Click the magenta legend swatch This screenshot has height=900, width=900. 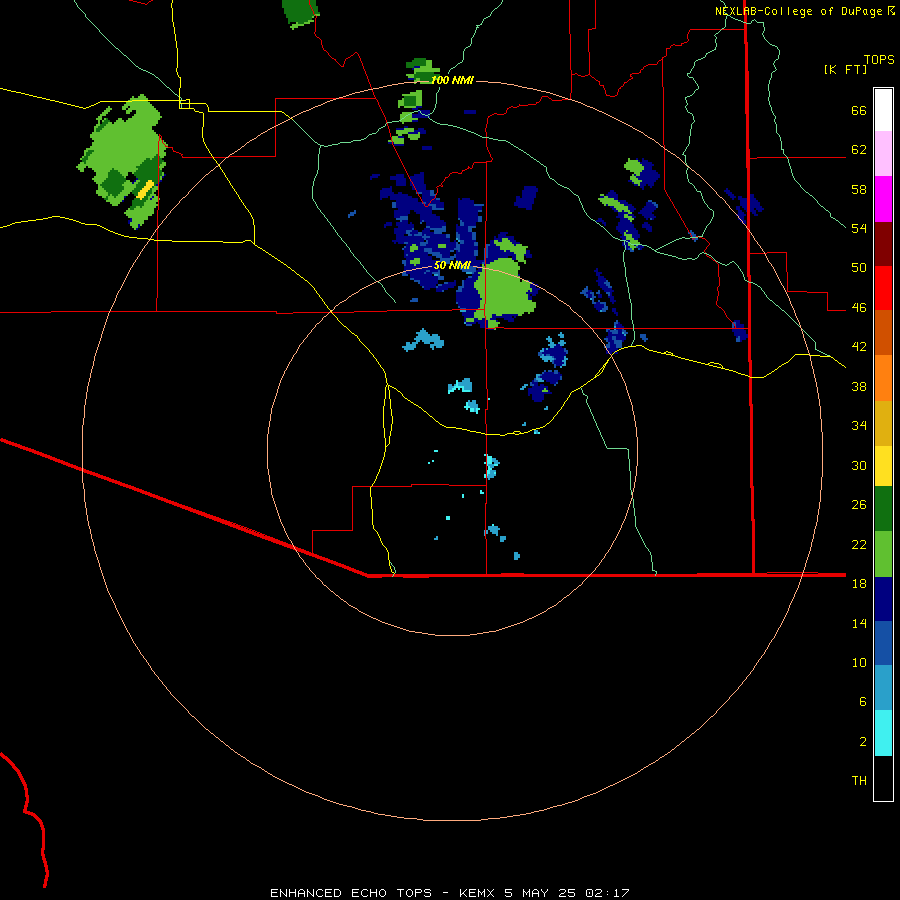883,199
